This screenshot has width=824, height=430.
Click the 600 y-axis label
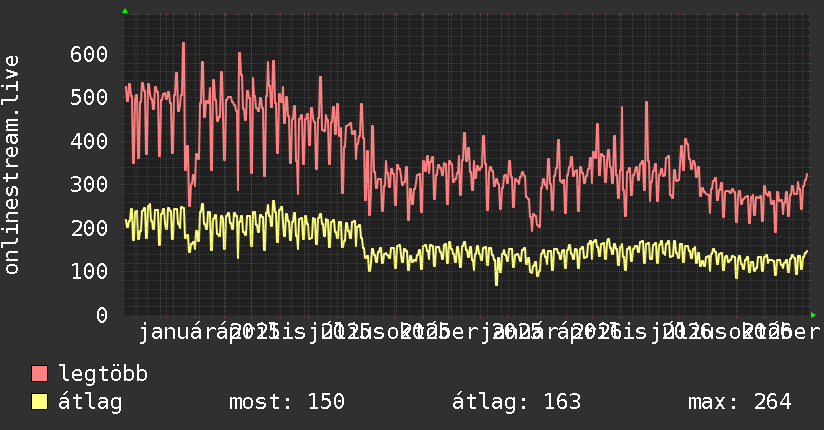(89, 54)
